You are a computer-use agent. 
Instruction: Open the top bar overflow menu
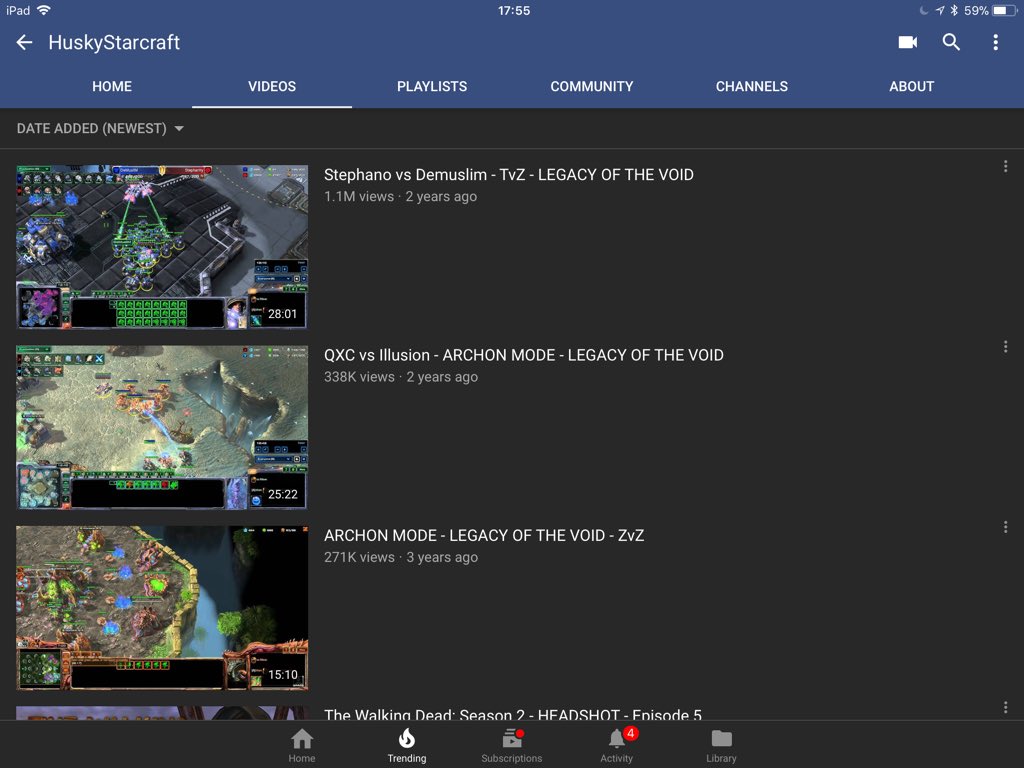[x=995, y=42]
